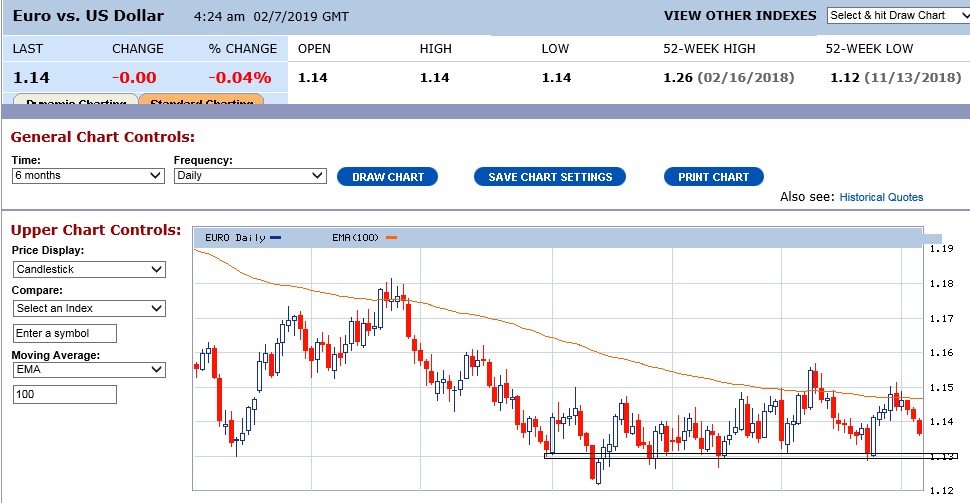The height and width of the screenshot is (503, 970).
Task: Click the blue EURO Daily legend marker
Action: [x=276, y=238]
